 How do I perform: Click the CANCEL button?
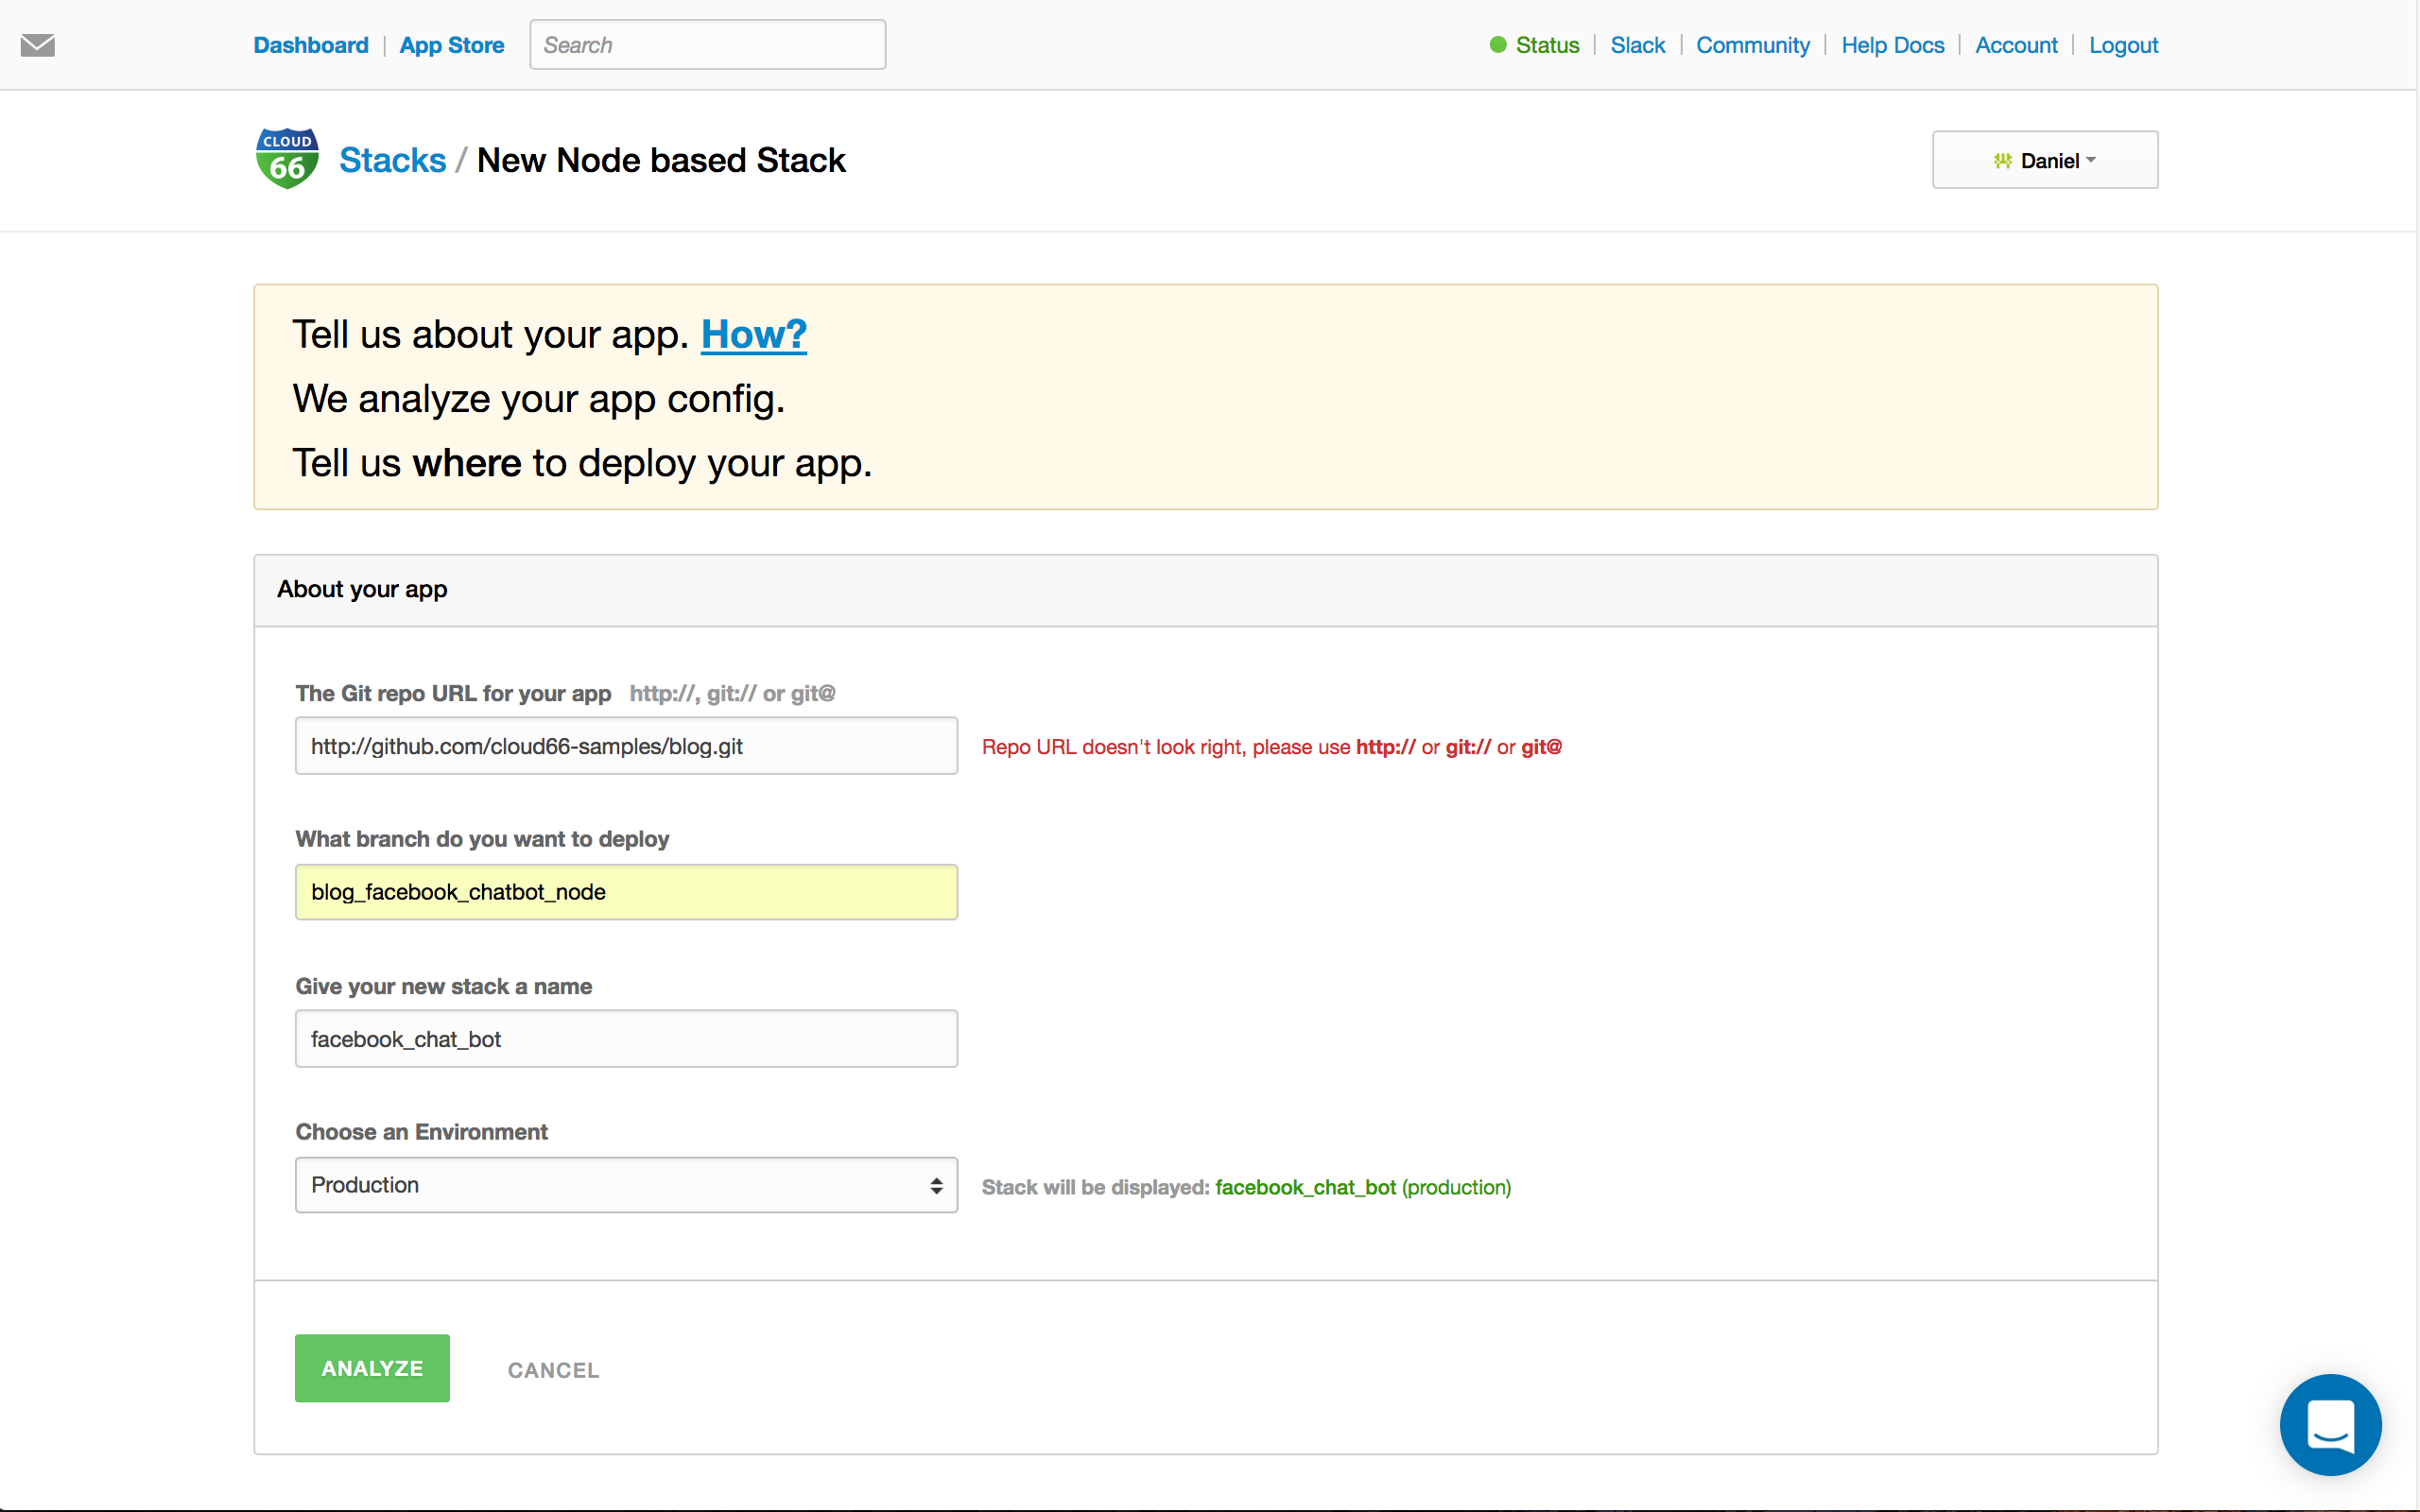(x=553, y=1370)
